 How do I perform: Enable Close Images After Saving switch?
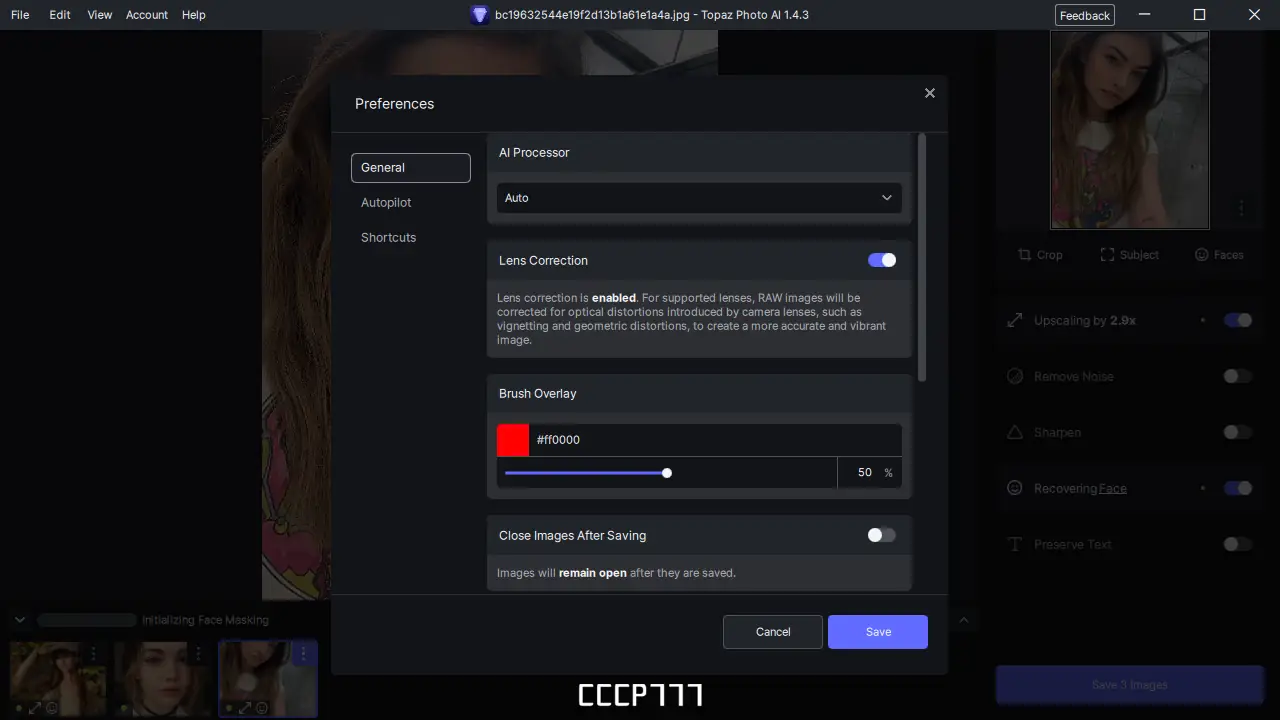click(x=882, y=535)
